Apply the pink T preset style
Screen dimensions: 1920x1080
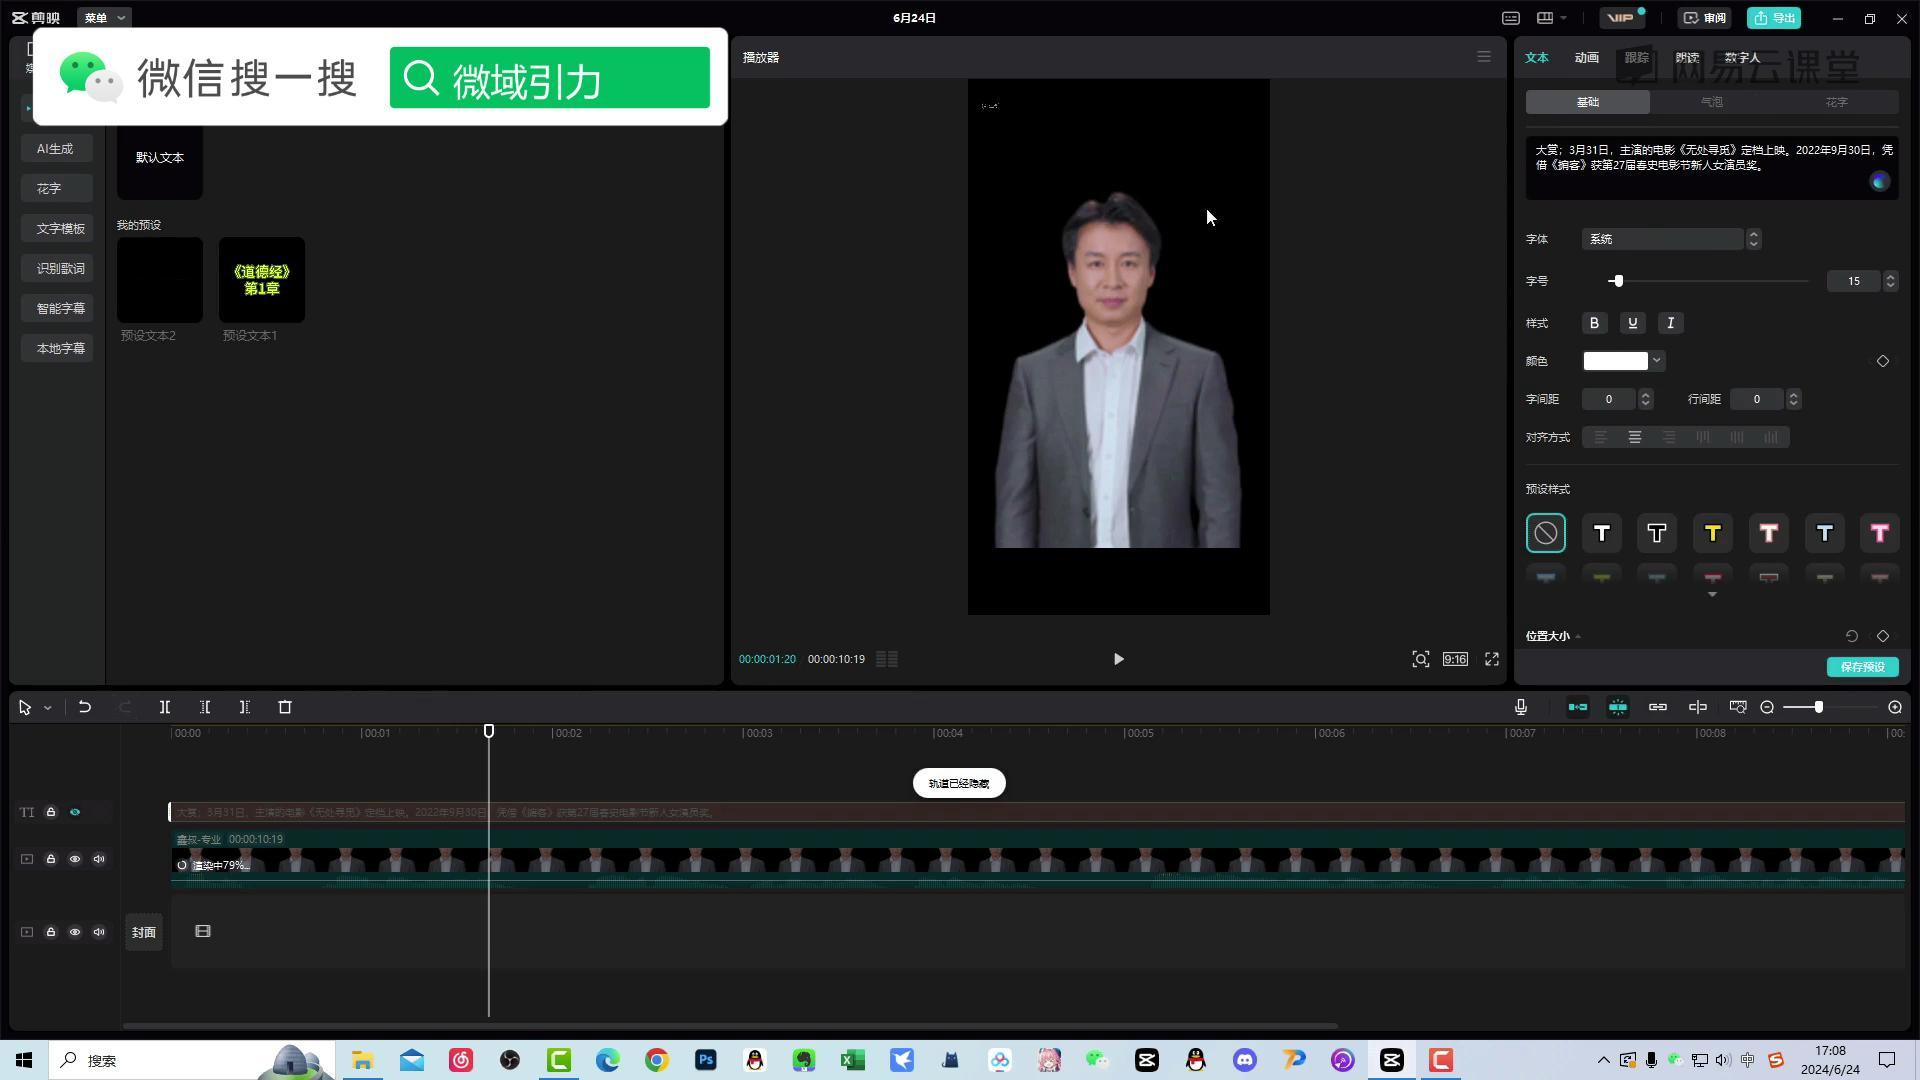point(1880,533)
